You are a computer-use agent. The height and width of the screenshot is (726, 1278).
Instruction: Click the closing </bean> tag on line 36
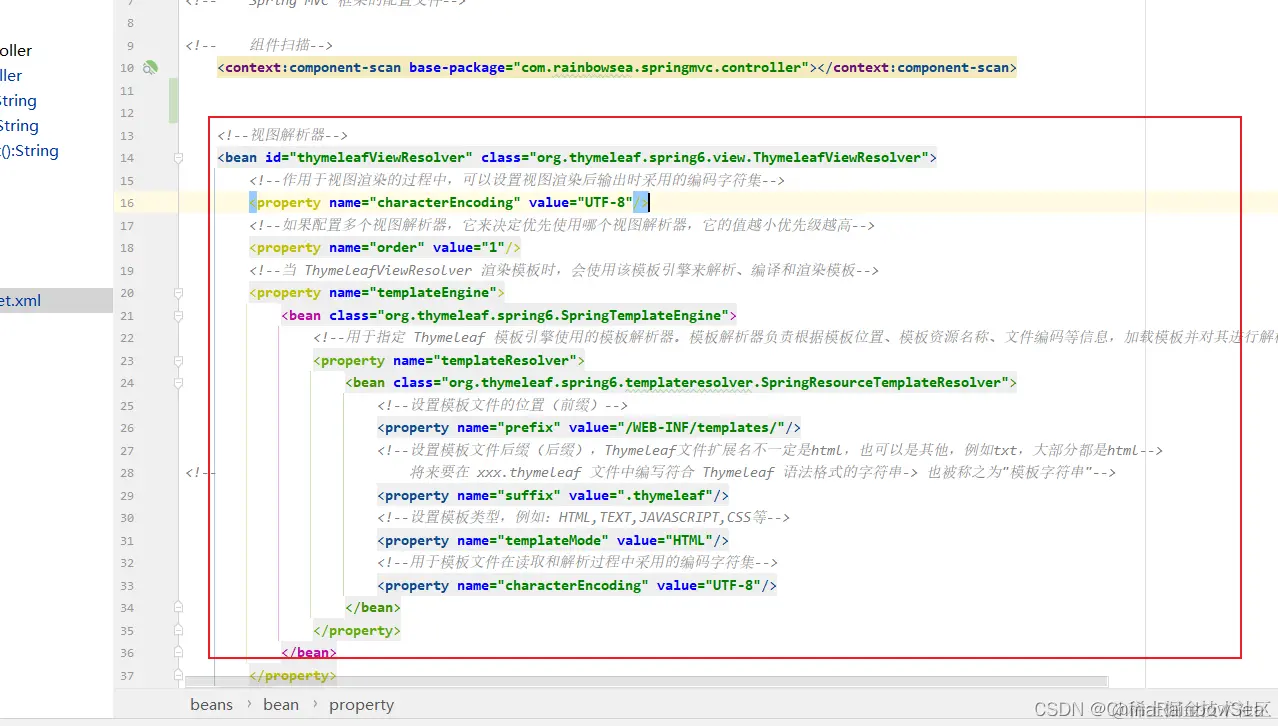pyautogui.click(x=309, y=653)
